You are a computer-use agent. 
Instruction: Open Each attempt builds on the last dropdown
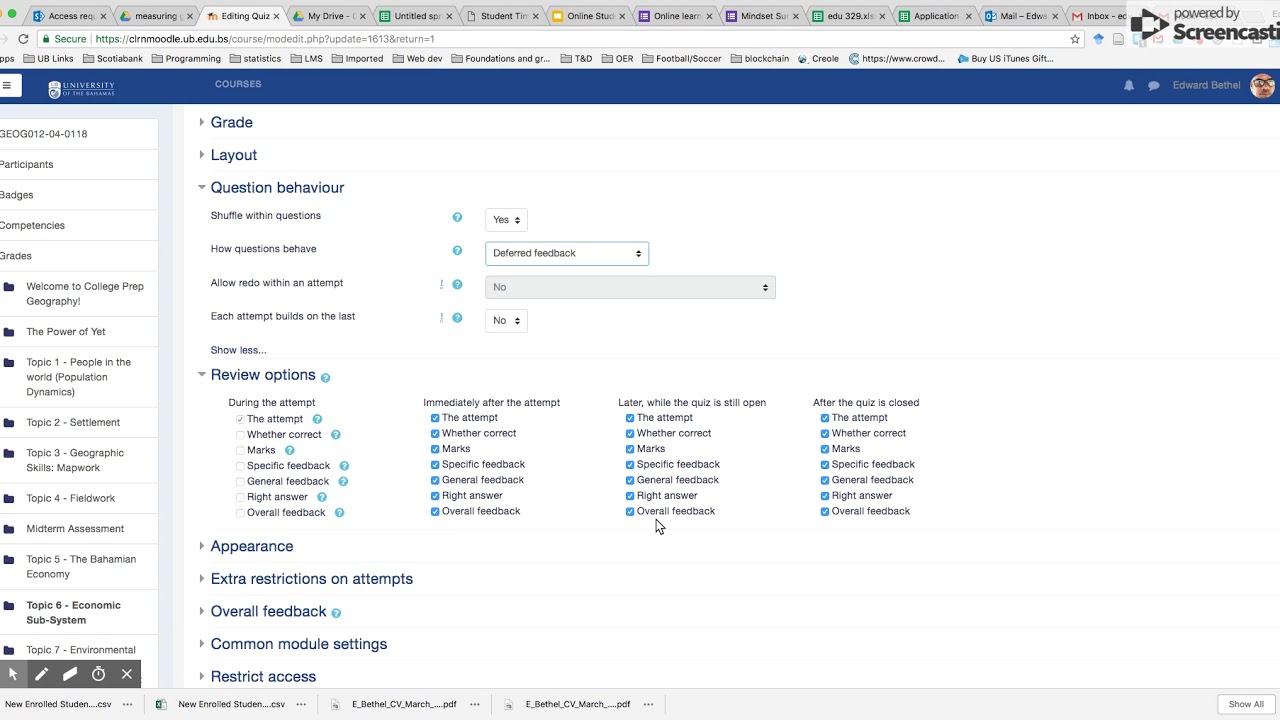coord(505,321)
